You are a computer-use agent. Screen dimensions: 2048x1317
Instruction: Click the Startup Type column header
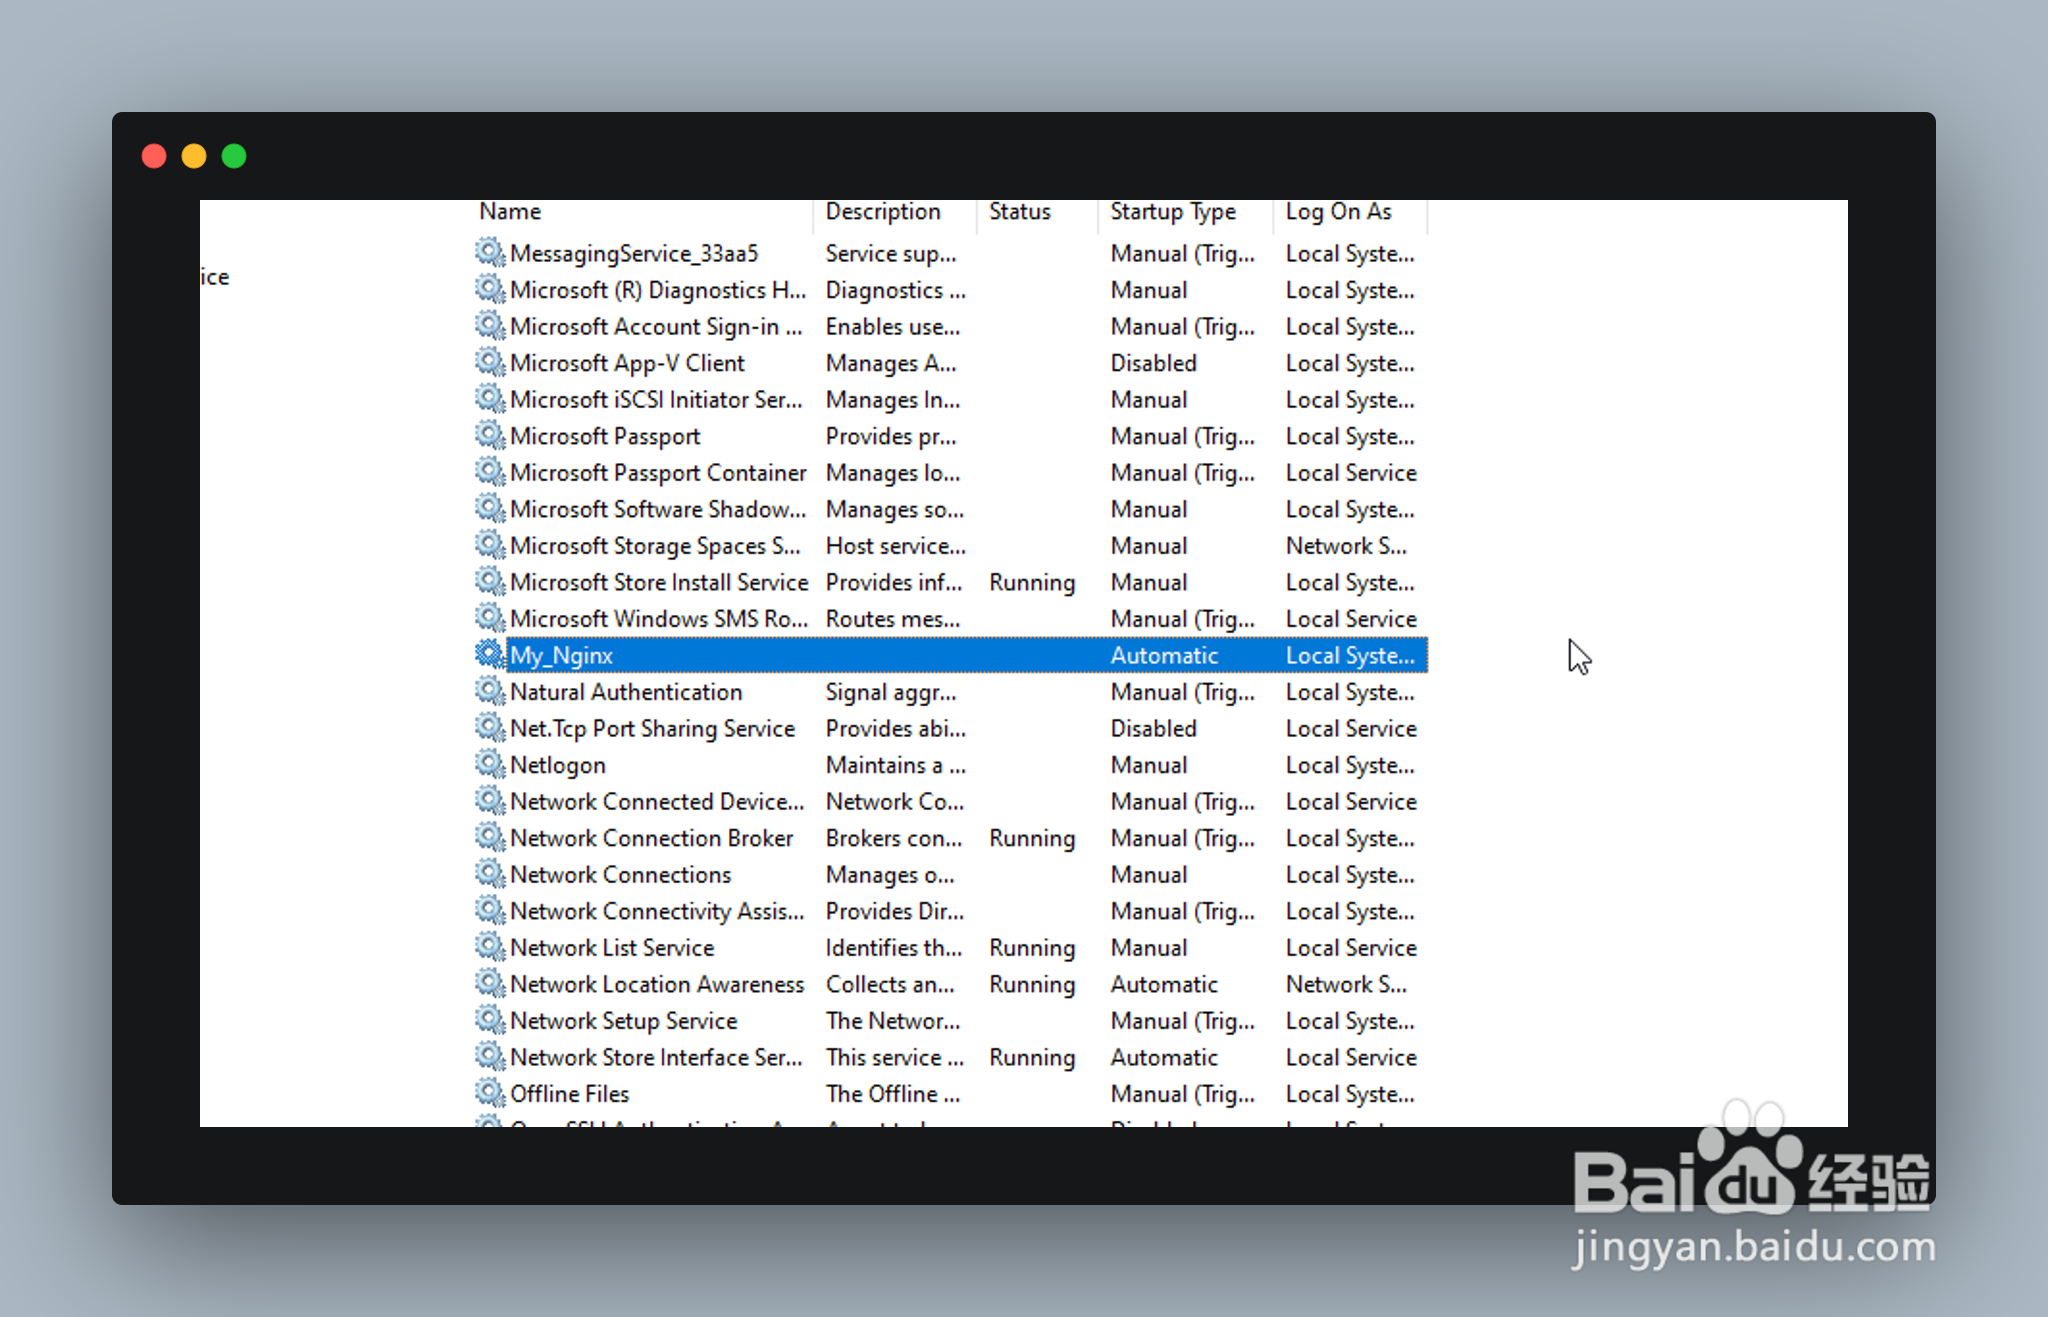point(1173,212)
